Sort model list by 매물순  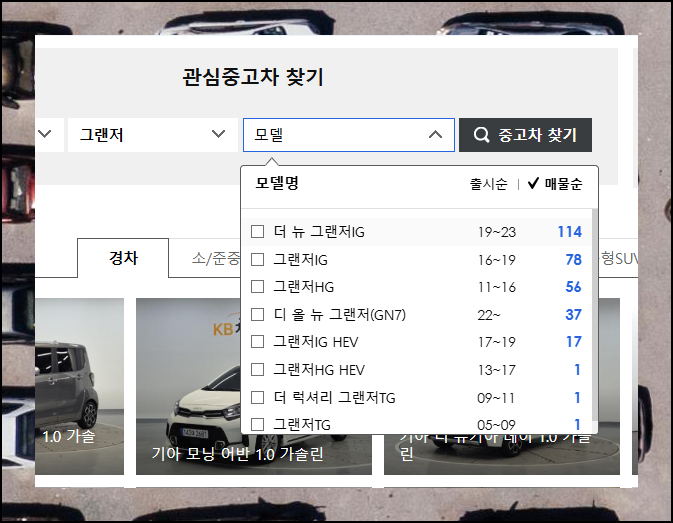(x=564, y=184)
